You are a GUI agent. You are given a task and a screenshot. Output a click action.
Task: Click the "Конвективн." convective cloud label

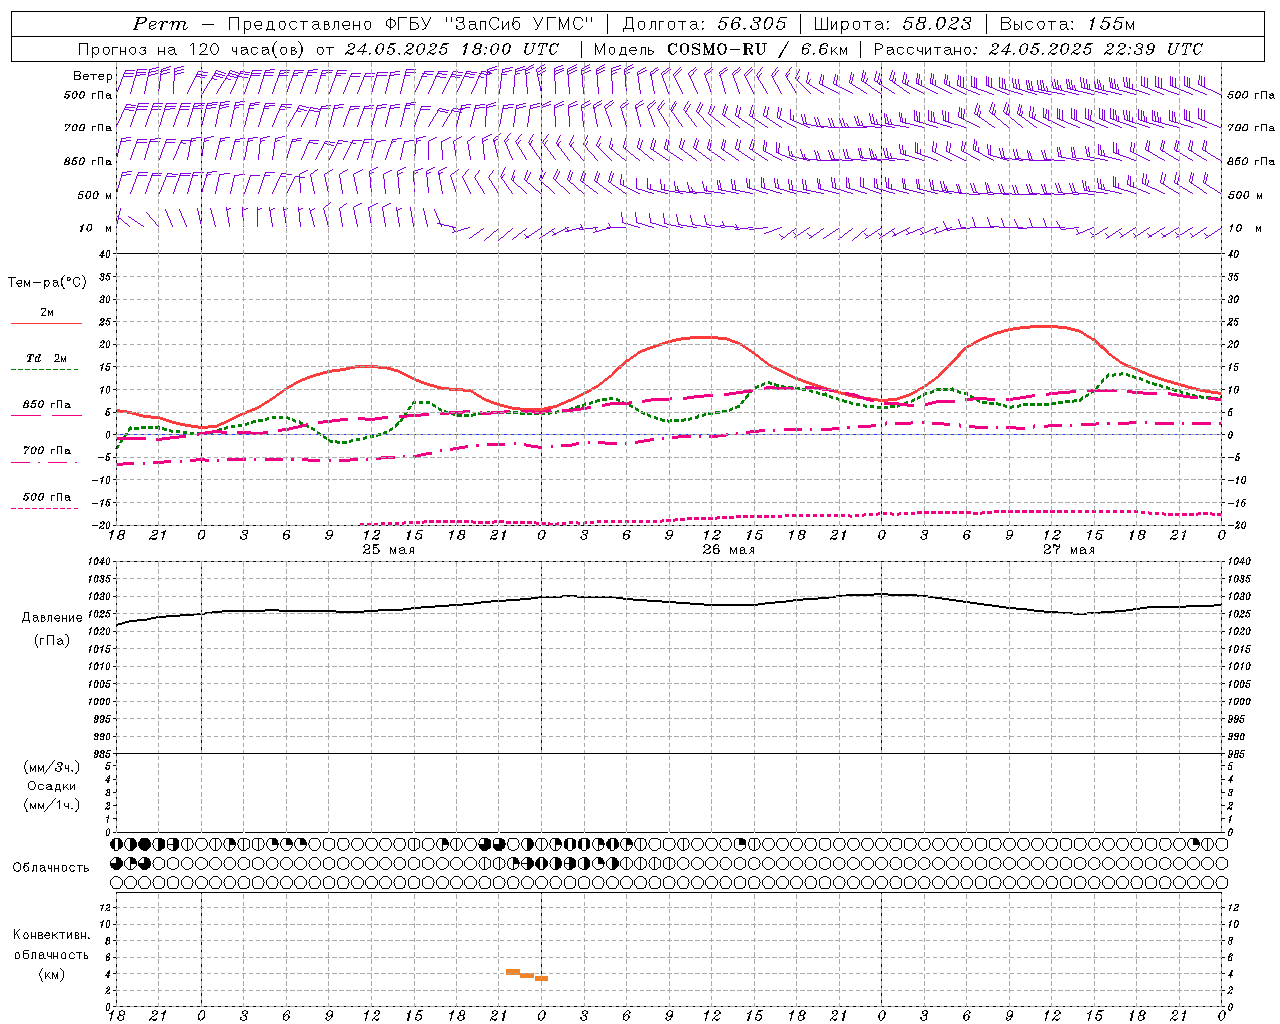[x=51, y=935]
